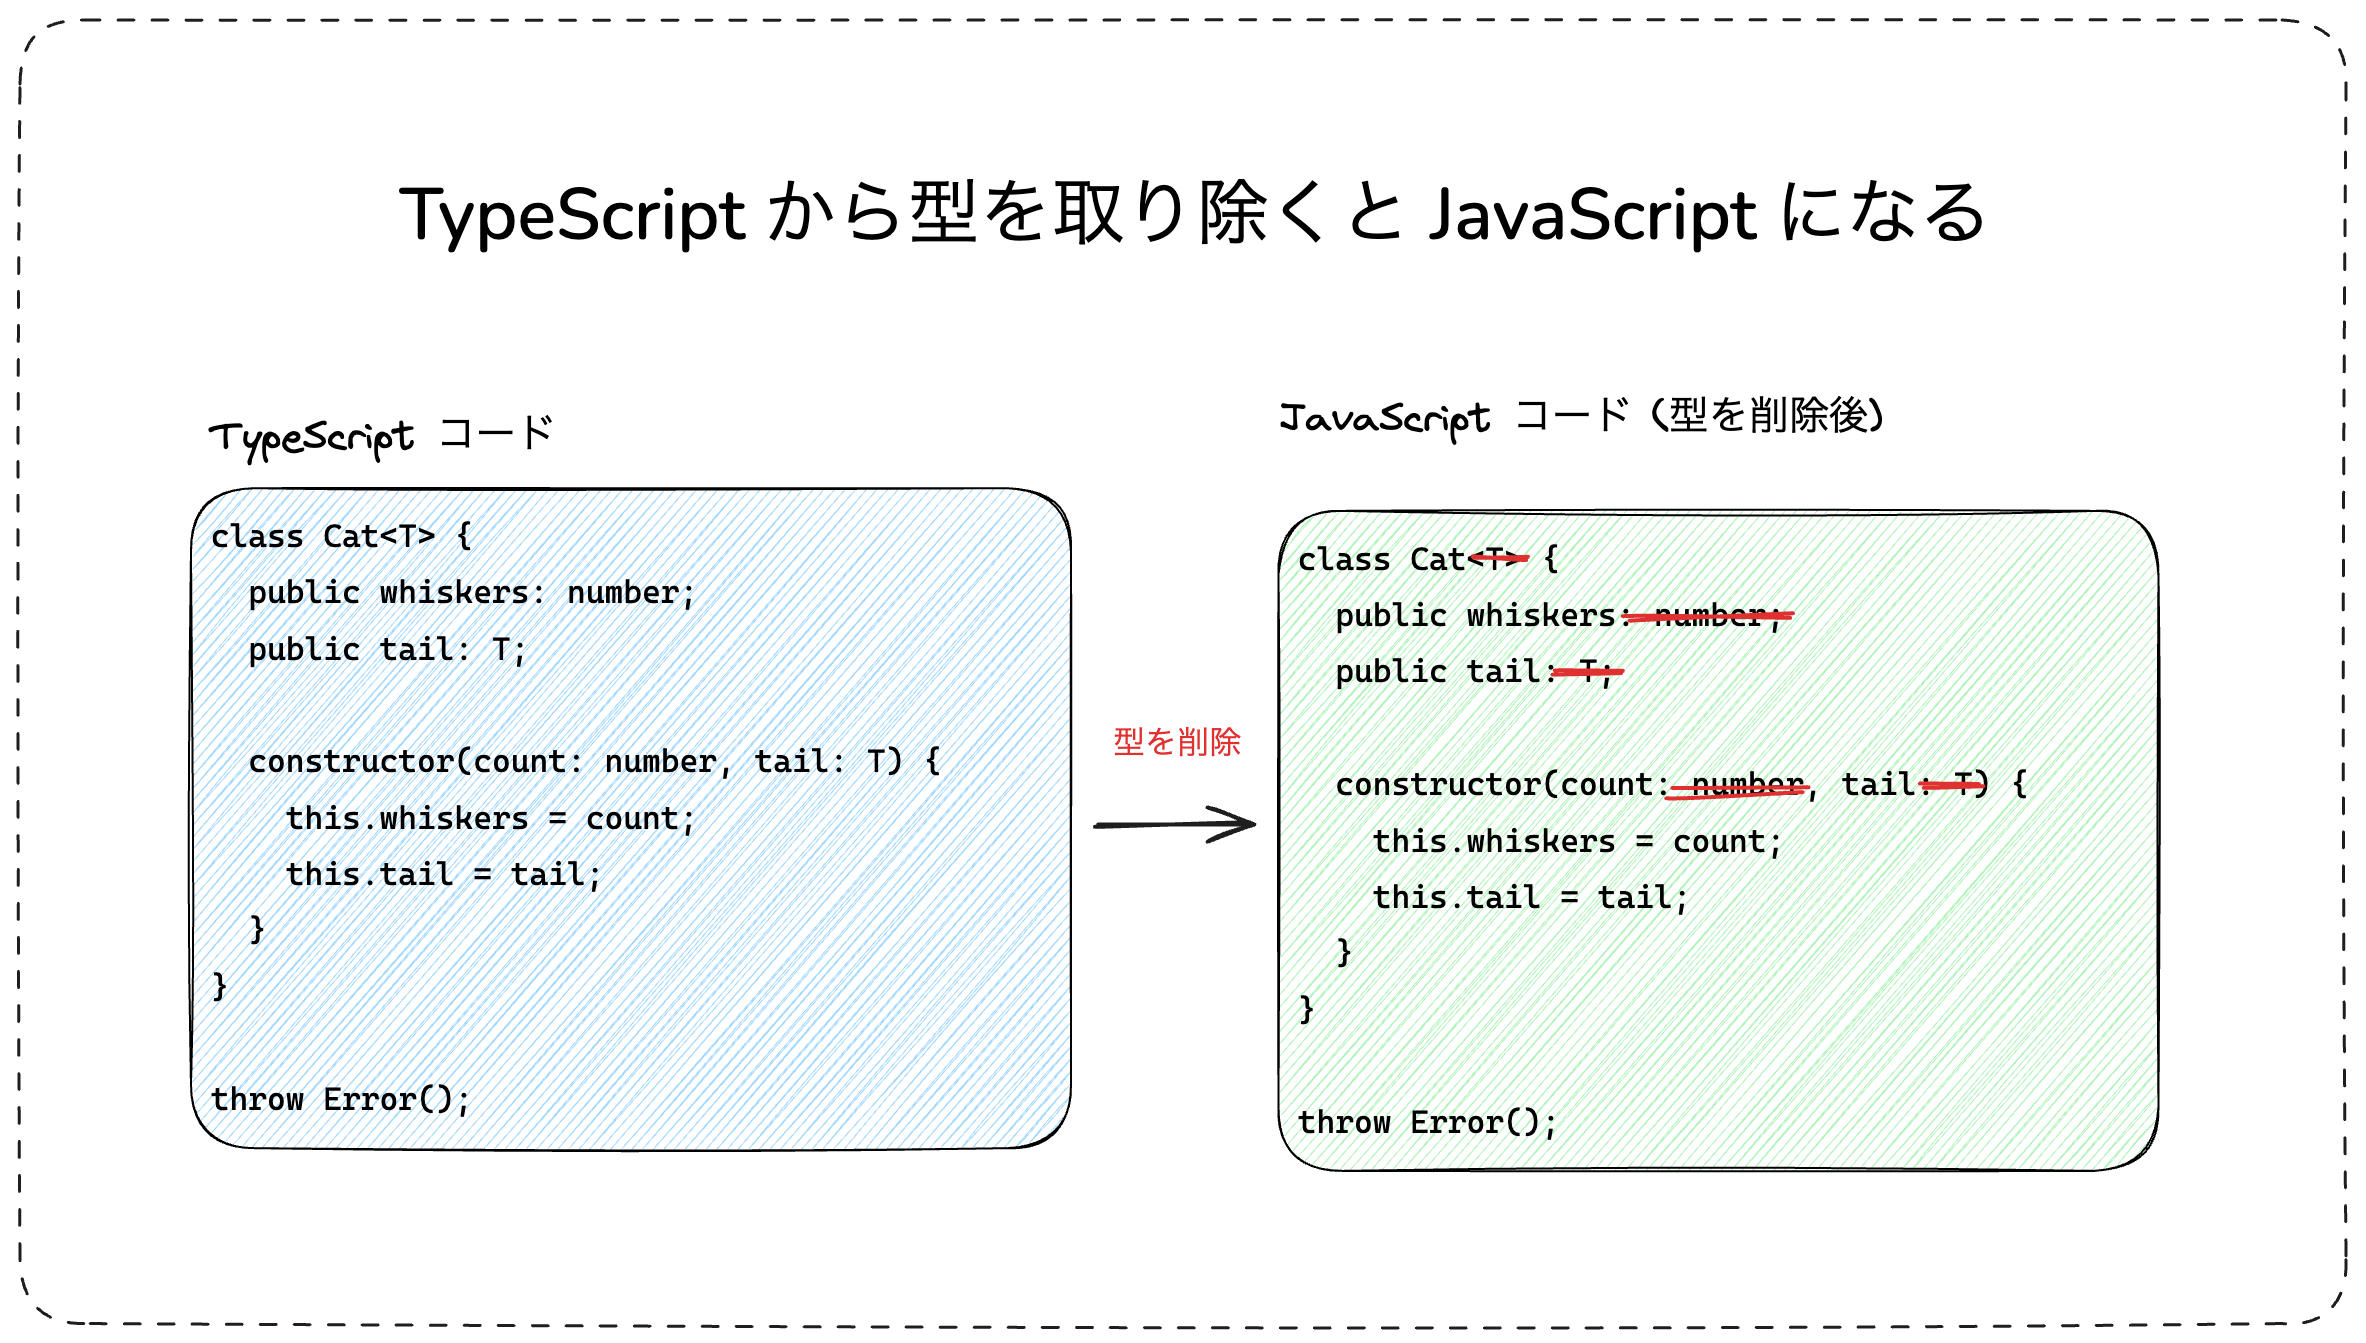
Task: Click 'this.tail = tail;' in the green box
Action: (1530, 898)
